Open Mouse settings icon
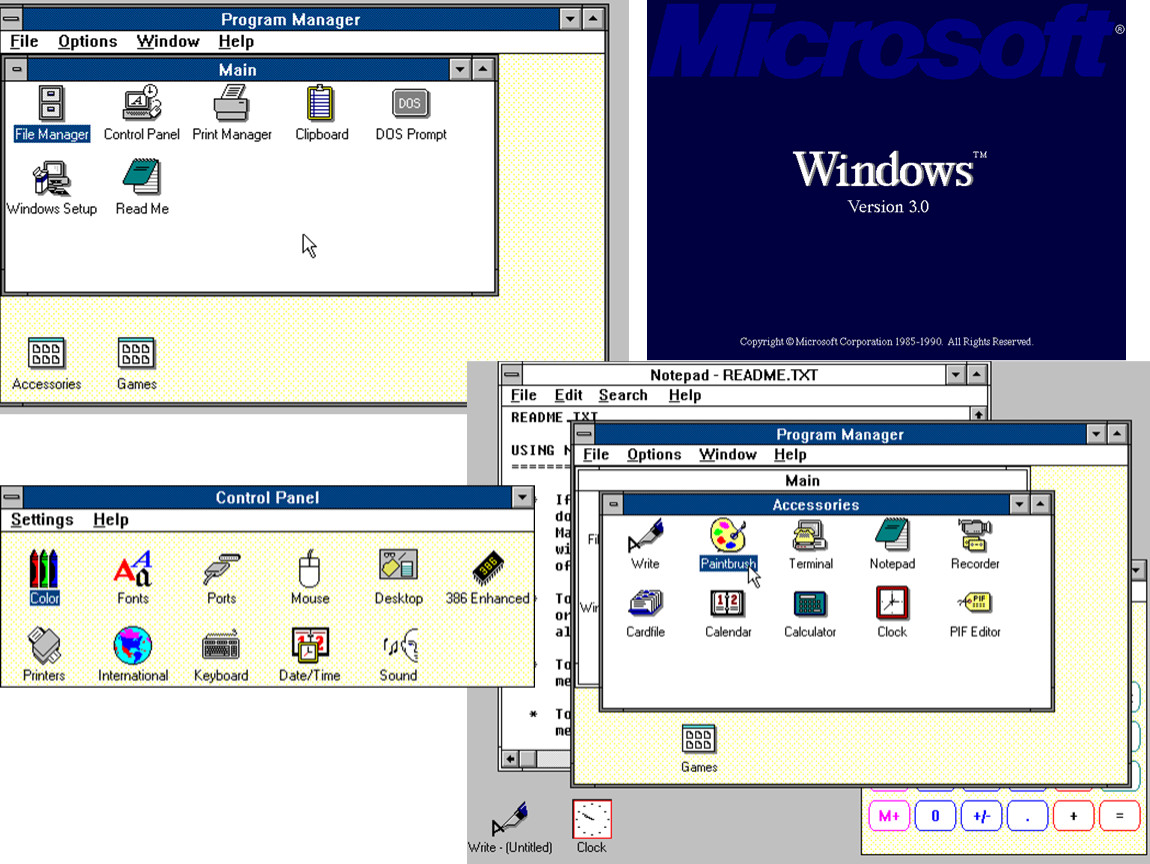1150x864 pixels. coord(310,577)
